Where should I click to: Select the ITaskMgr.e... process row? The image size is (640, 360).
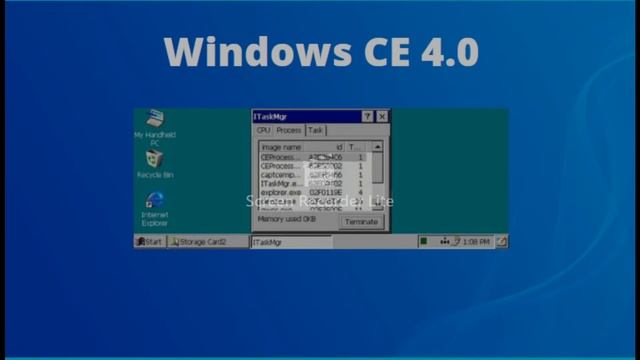(312, 184)
